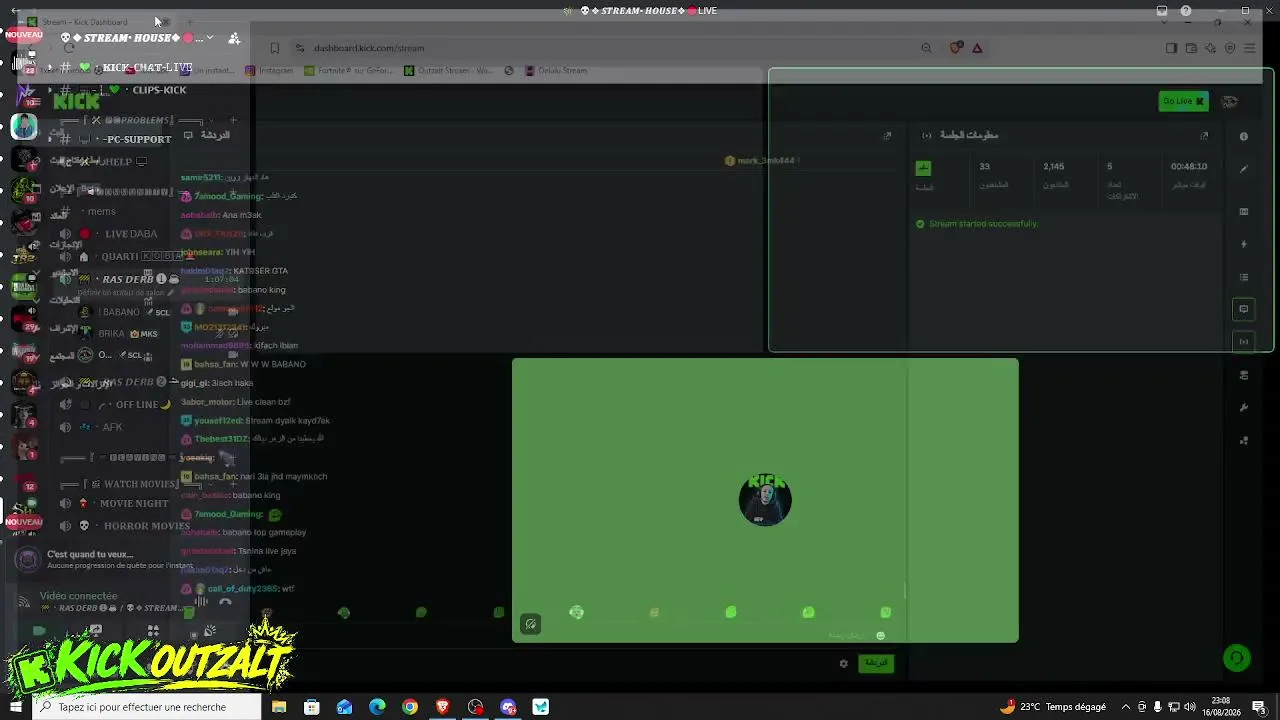Toggle the Discord camera button

40,631
